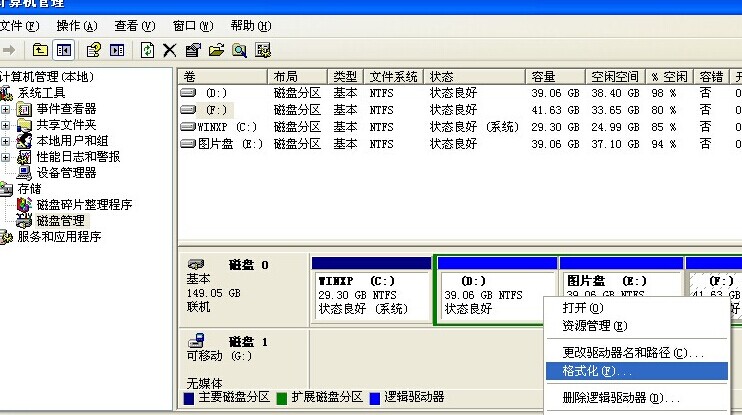Click the 磁盘管理 tree icon
The image size is (742, 415).
[x=24, y=221]
